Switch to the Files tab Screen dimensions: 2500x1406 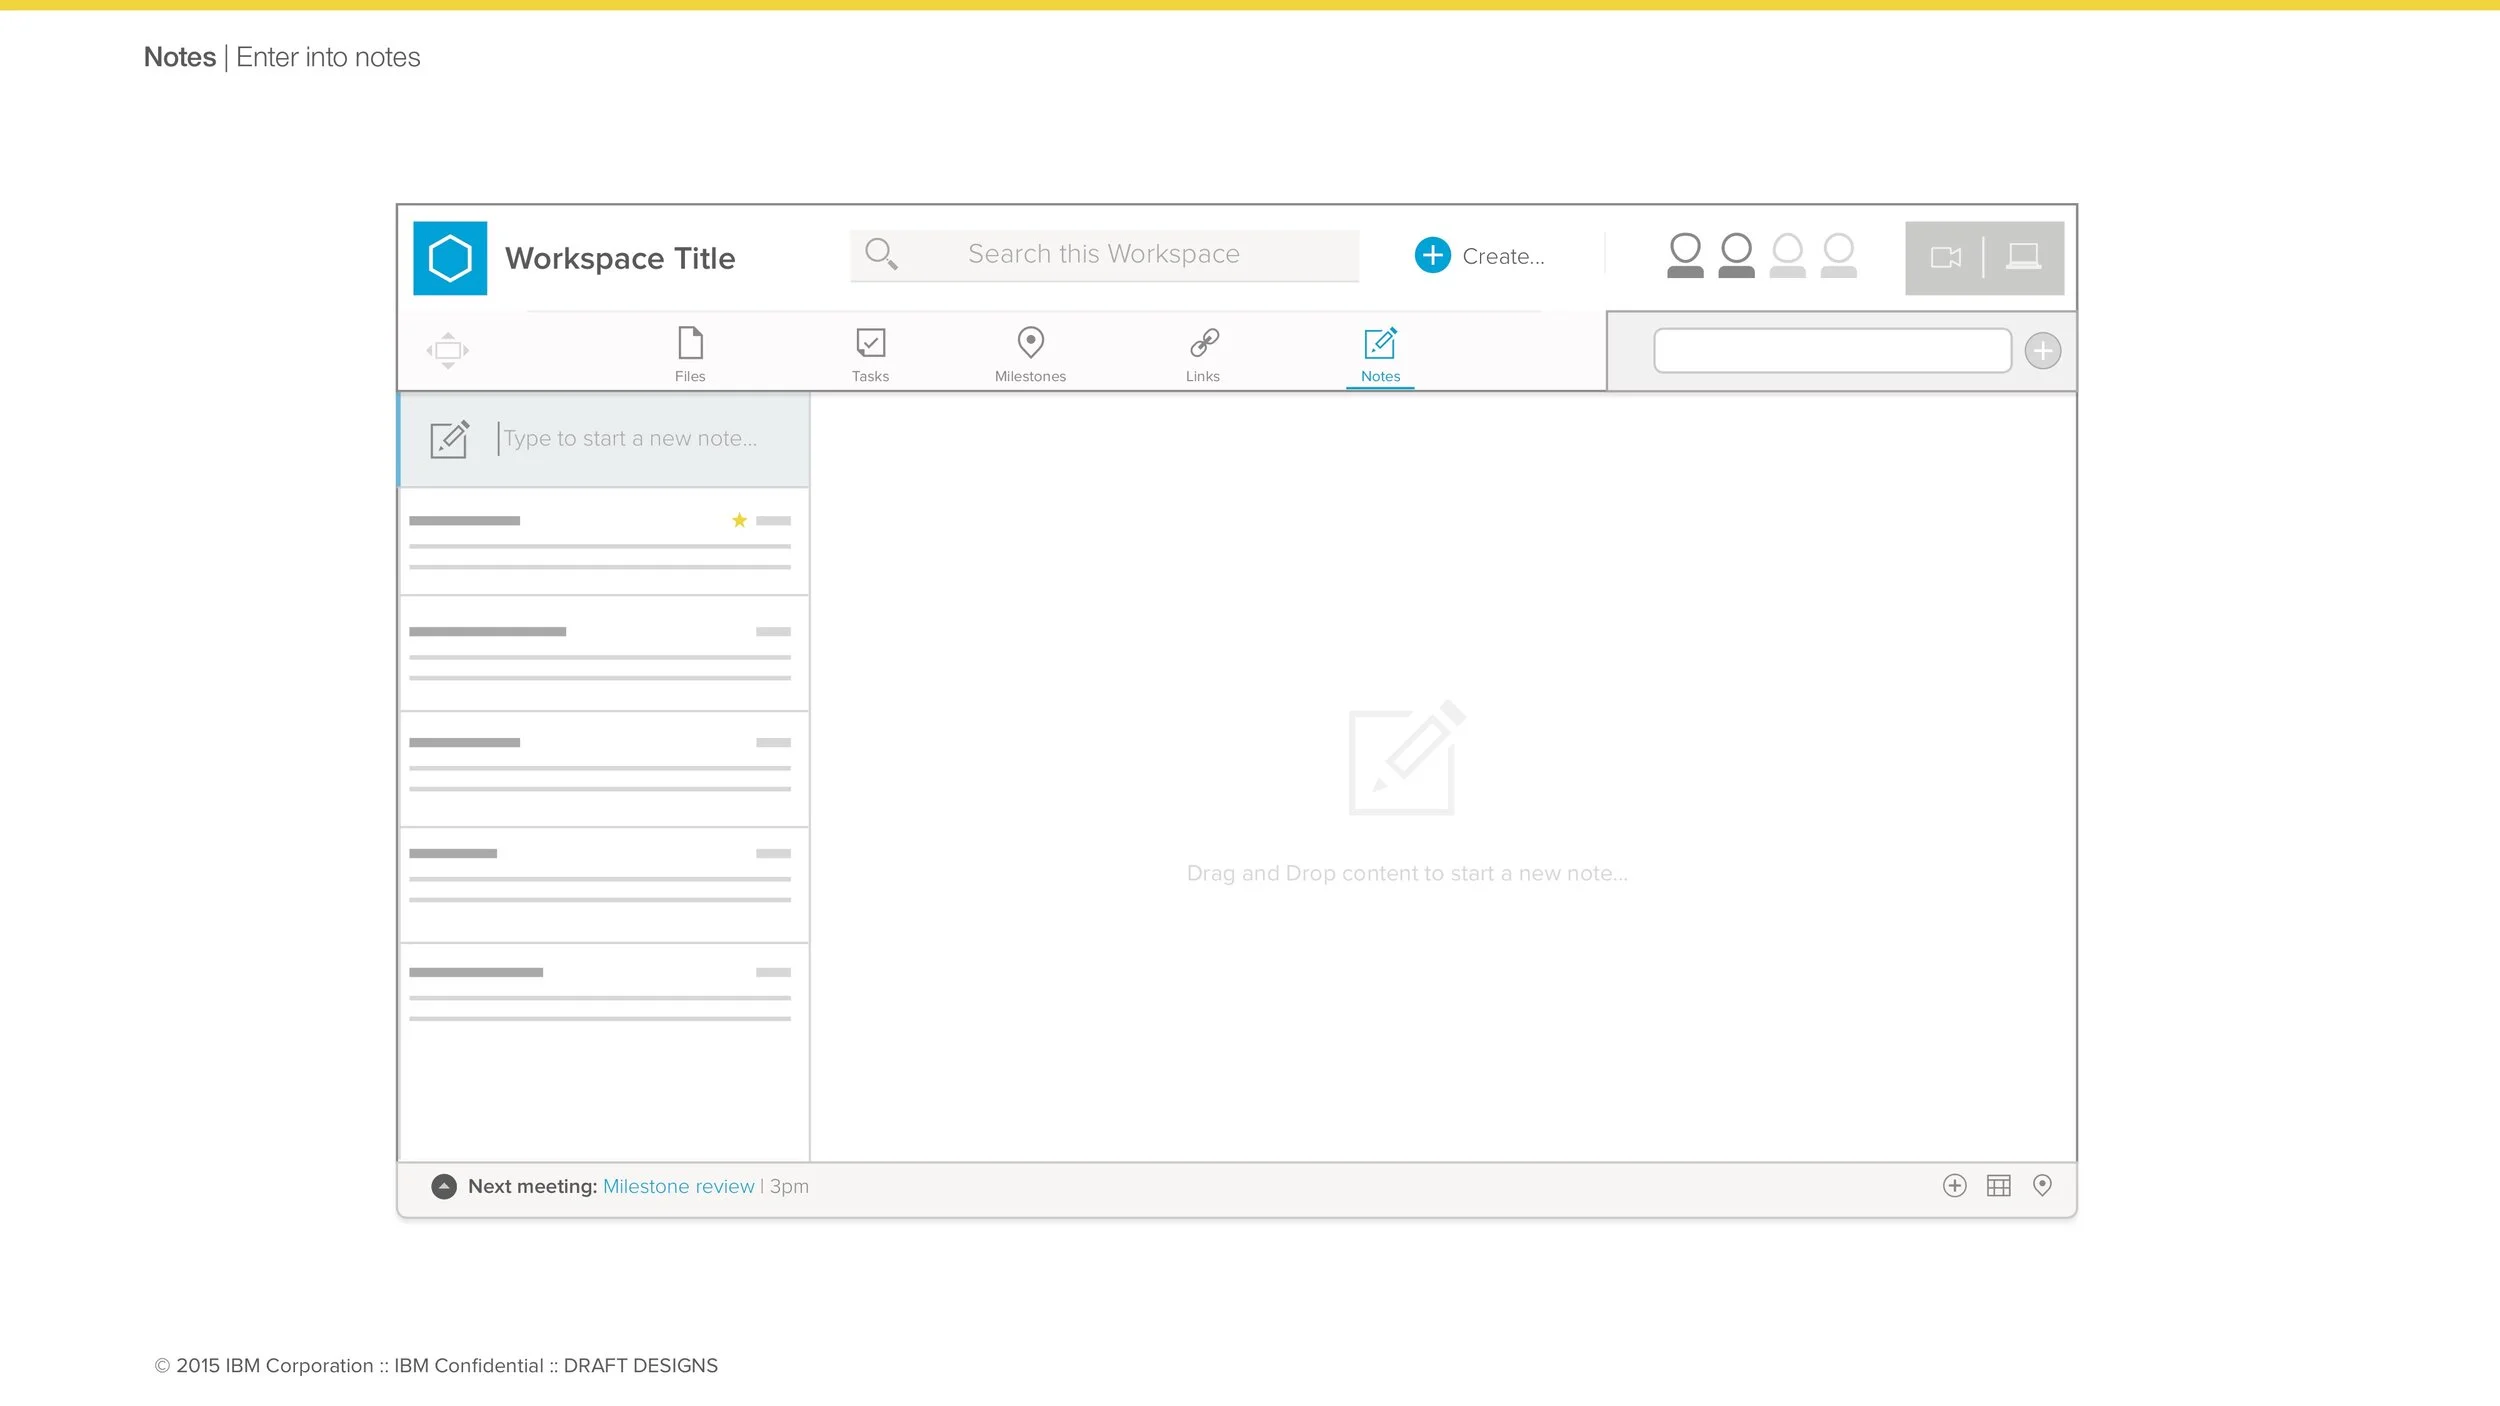coord(690,353)
